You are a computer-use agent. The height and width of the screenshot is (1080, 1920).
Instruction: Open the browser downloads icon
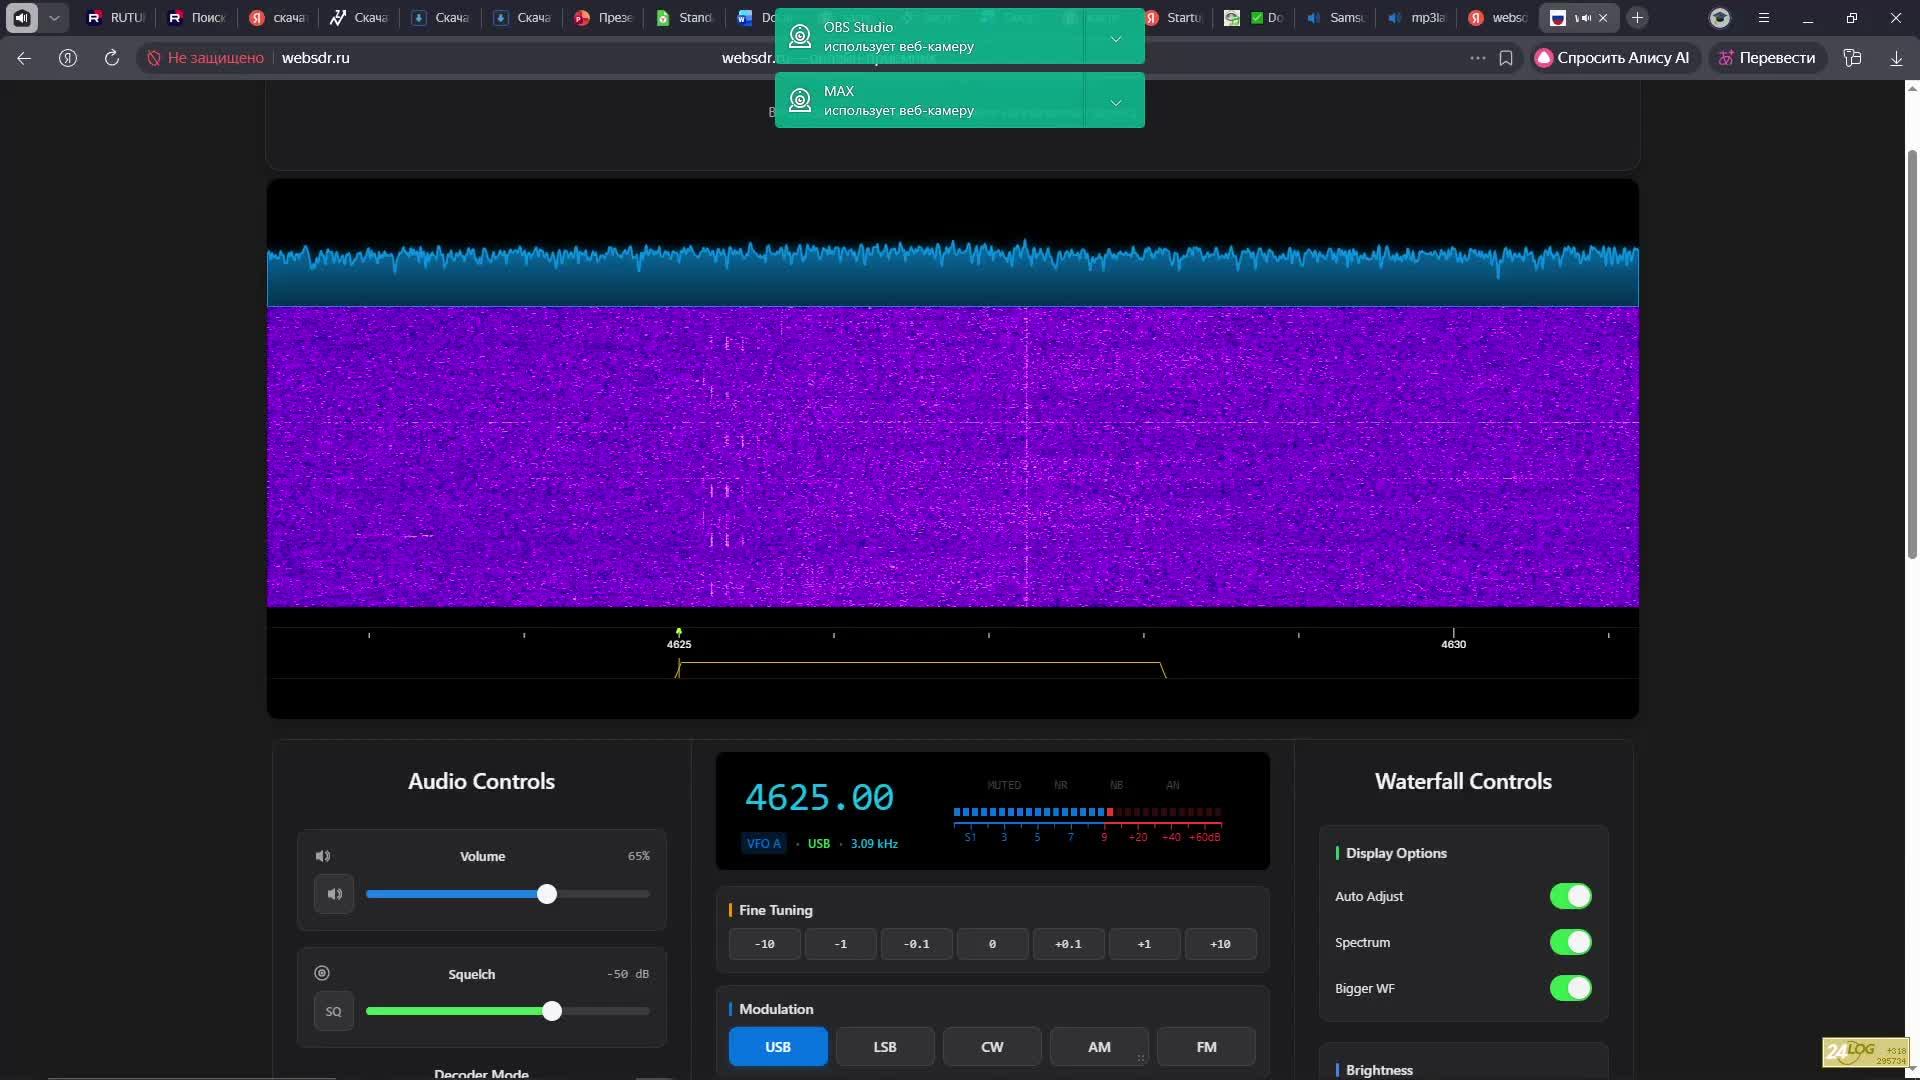point(1896,58)
